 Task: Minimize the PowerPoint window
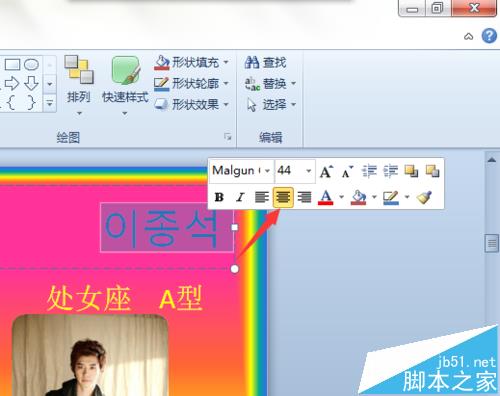(x=412, y=8)
